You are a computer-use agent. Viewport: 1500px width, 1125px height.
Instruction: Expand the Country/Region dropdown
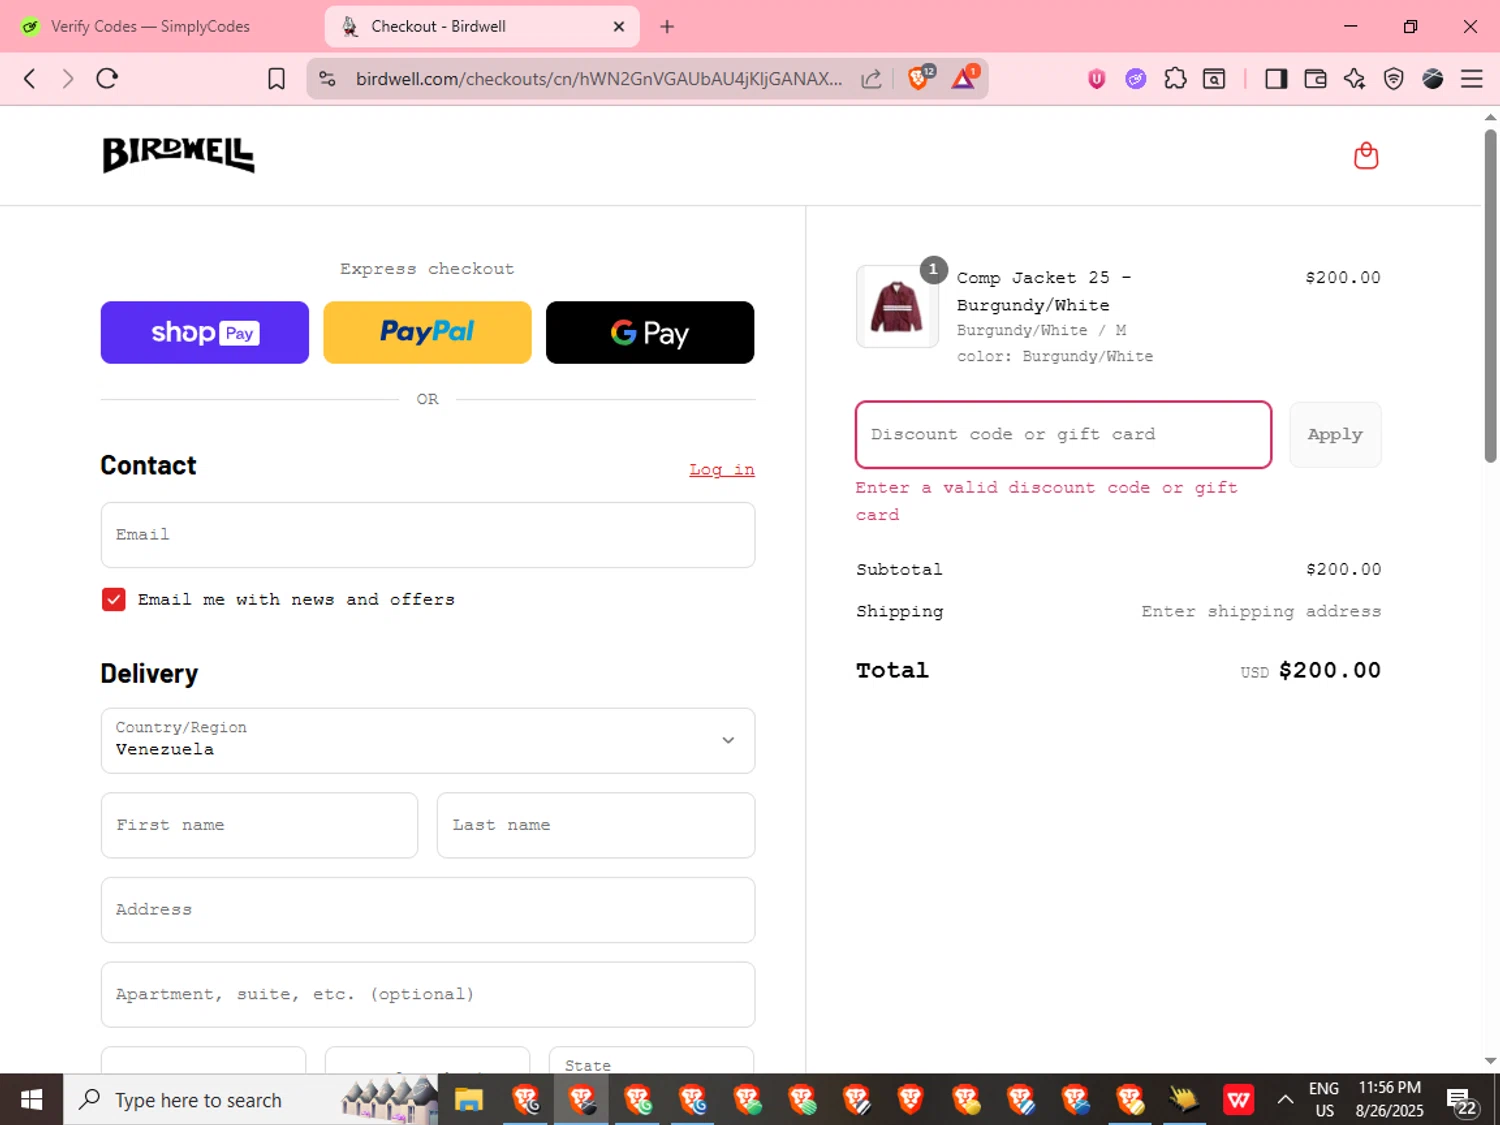tap(428, 741)
